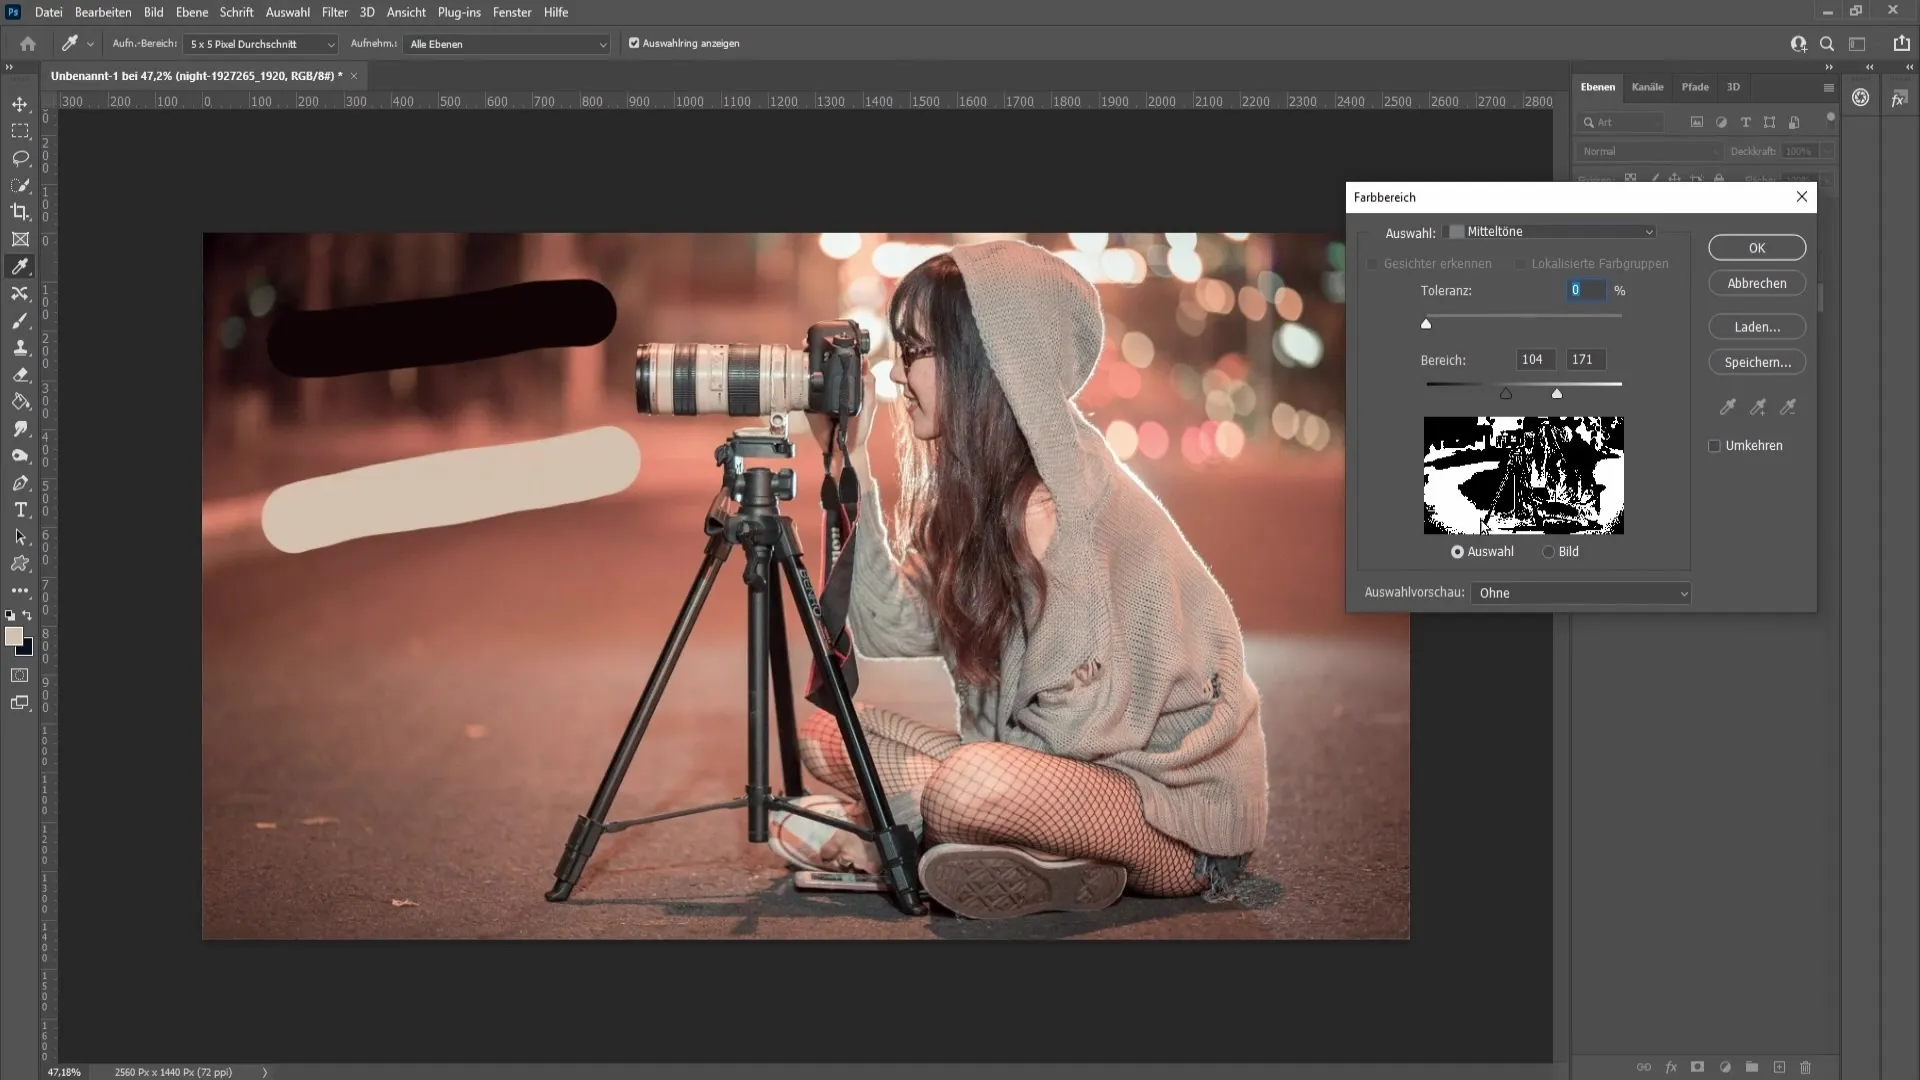Open the extra tools ellipsis menu
This screenshot has height=1080, width=1920.
(x=20, y=591)
